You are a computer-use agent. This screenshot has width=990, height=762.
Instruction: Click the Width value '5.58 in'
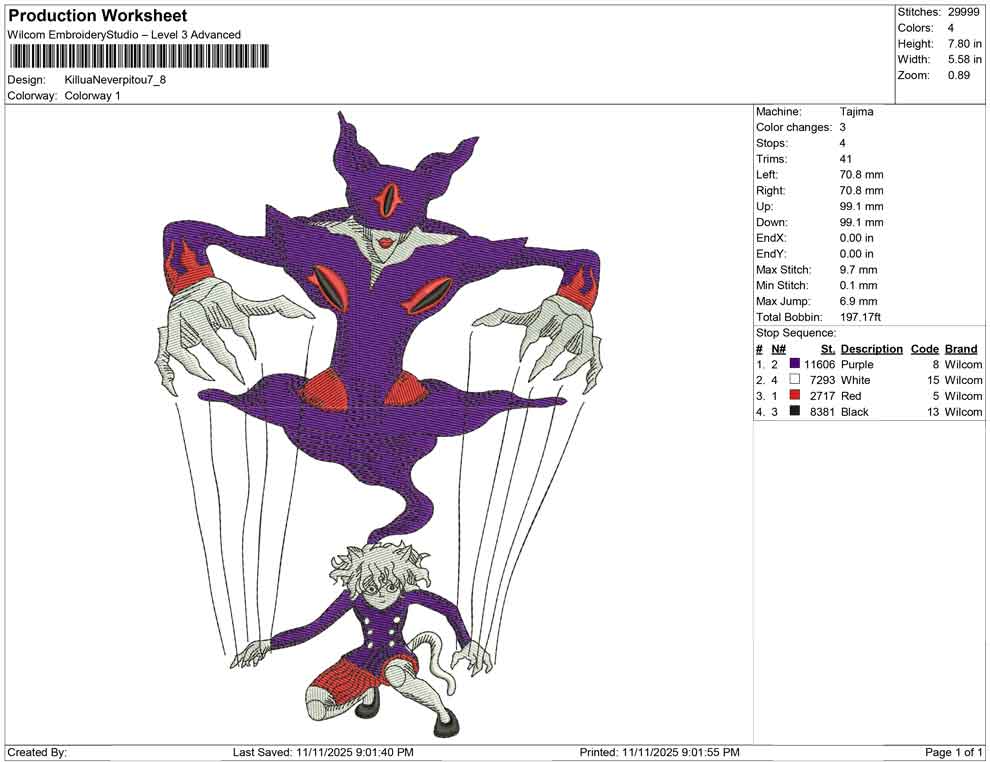click(x=965, y=59)
